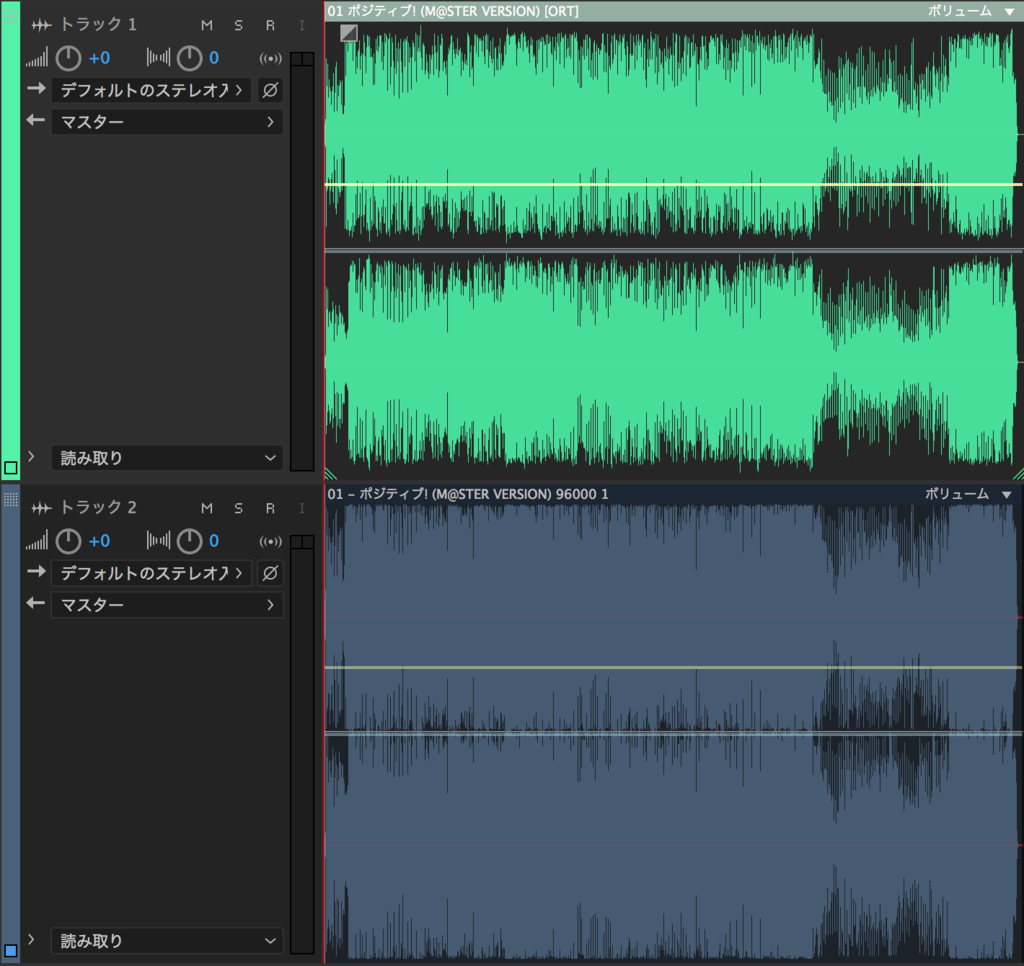Click Track 1 output arrow icon
Screen dimensions: 1024x966
pos(36,120)
